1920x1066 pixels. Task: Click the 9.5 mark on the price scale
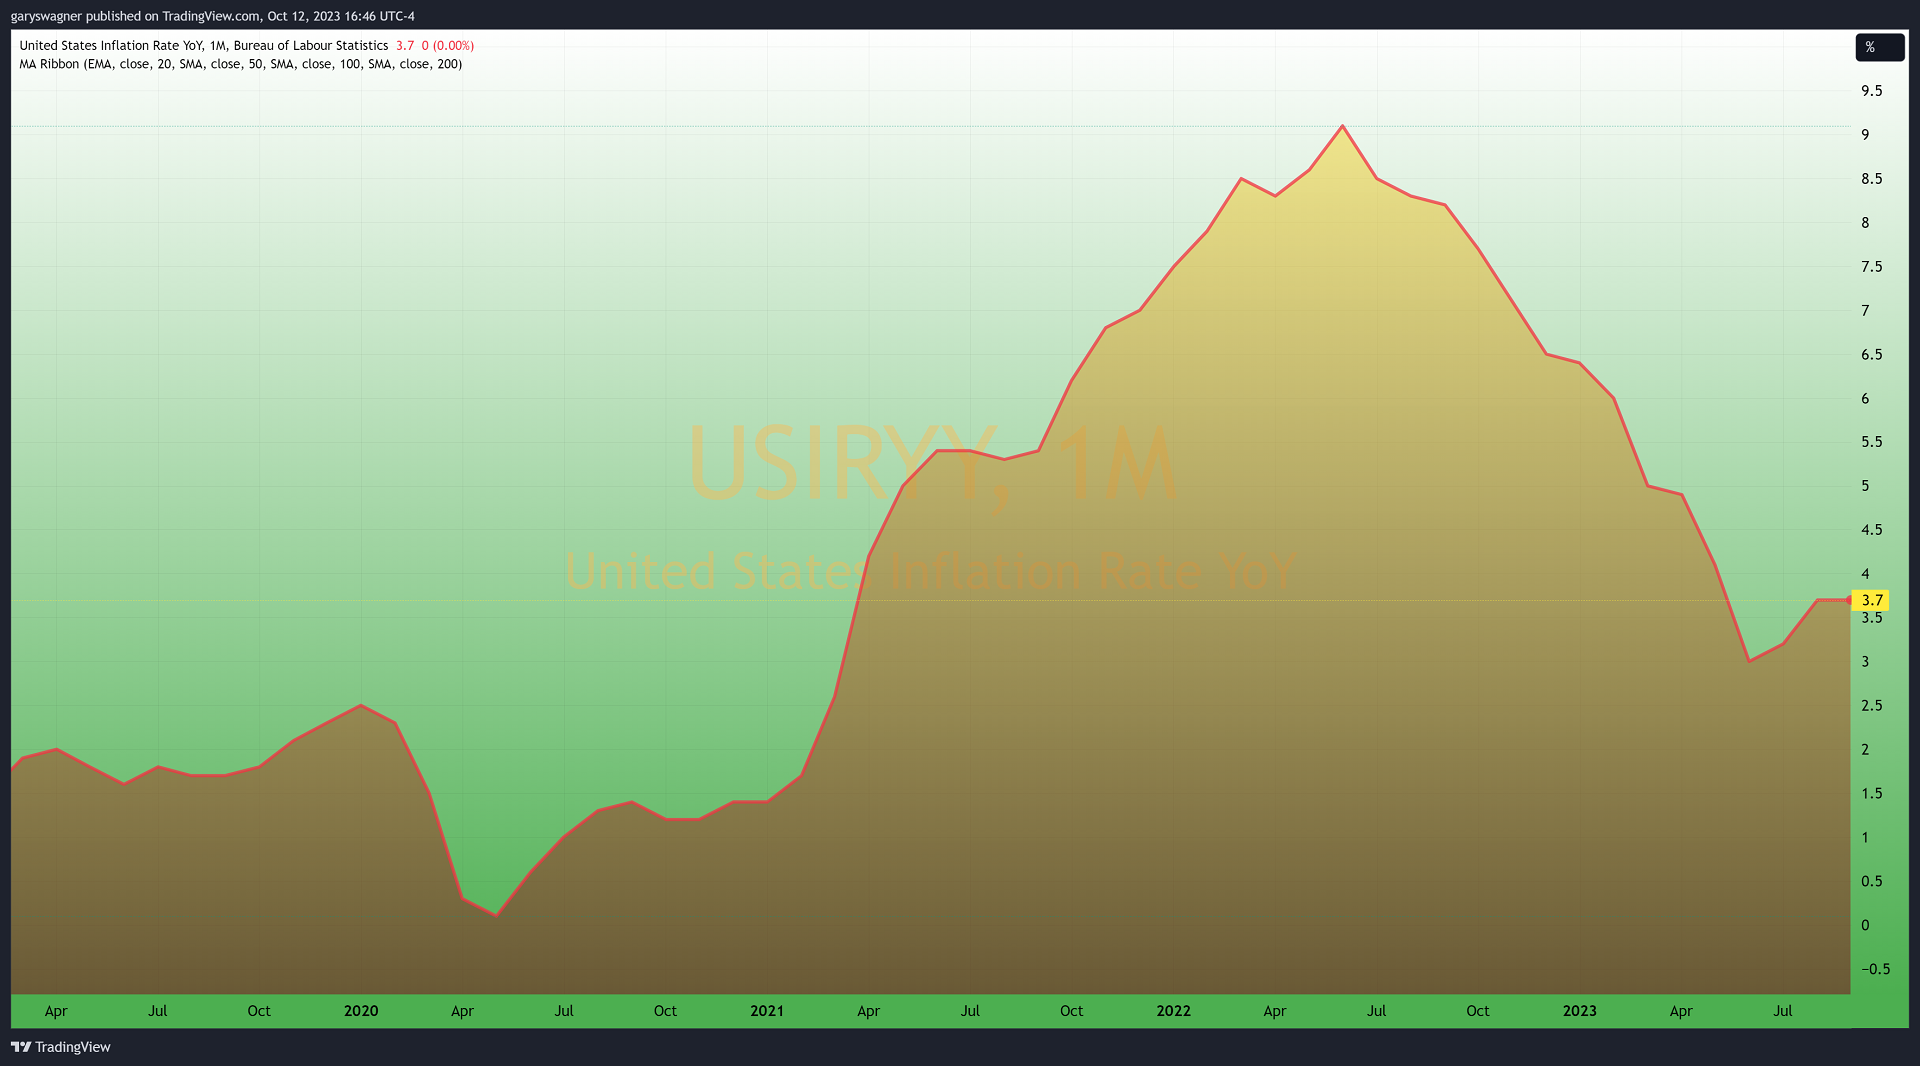(1871, 91)
